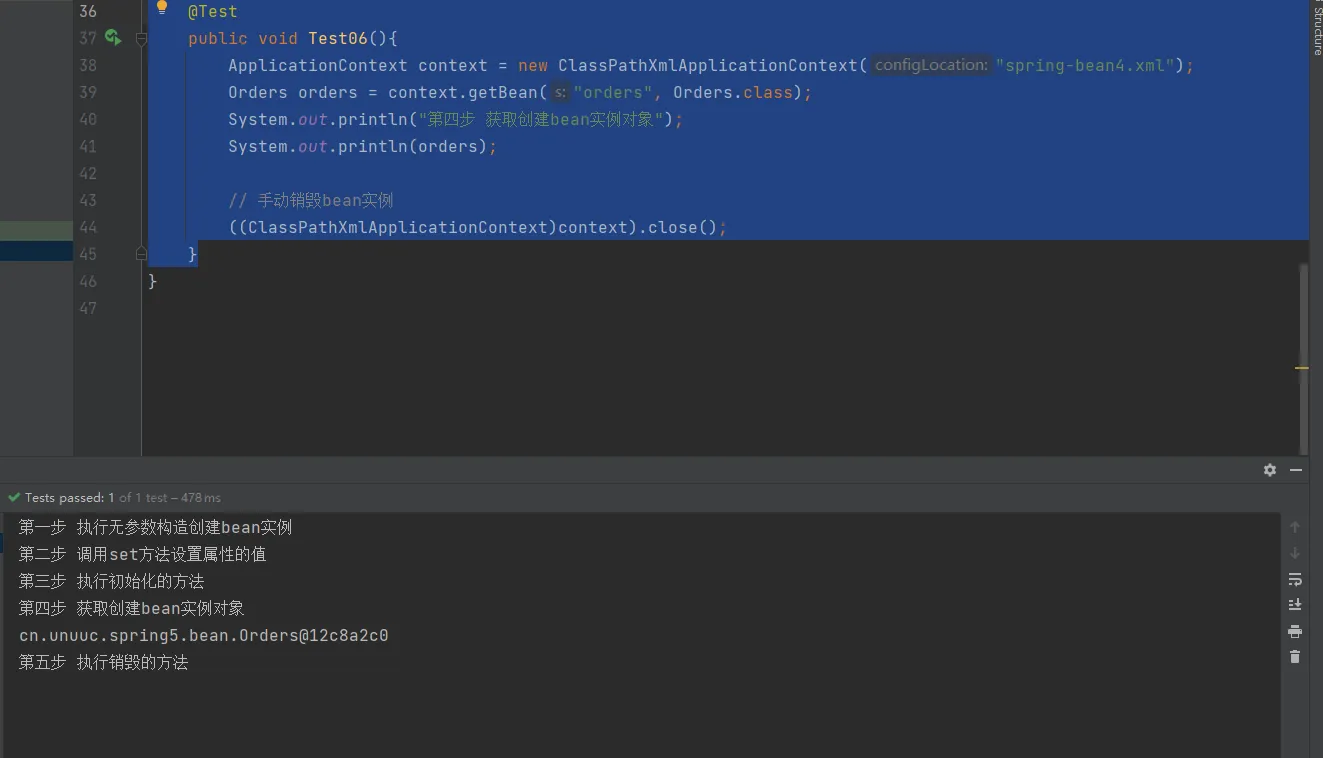
Task: Collapse Test06 method with fold marker on line 37
Action: click(x=141, y=38)
